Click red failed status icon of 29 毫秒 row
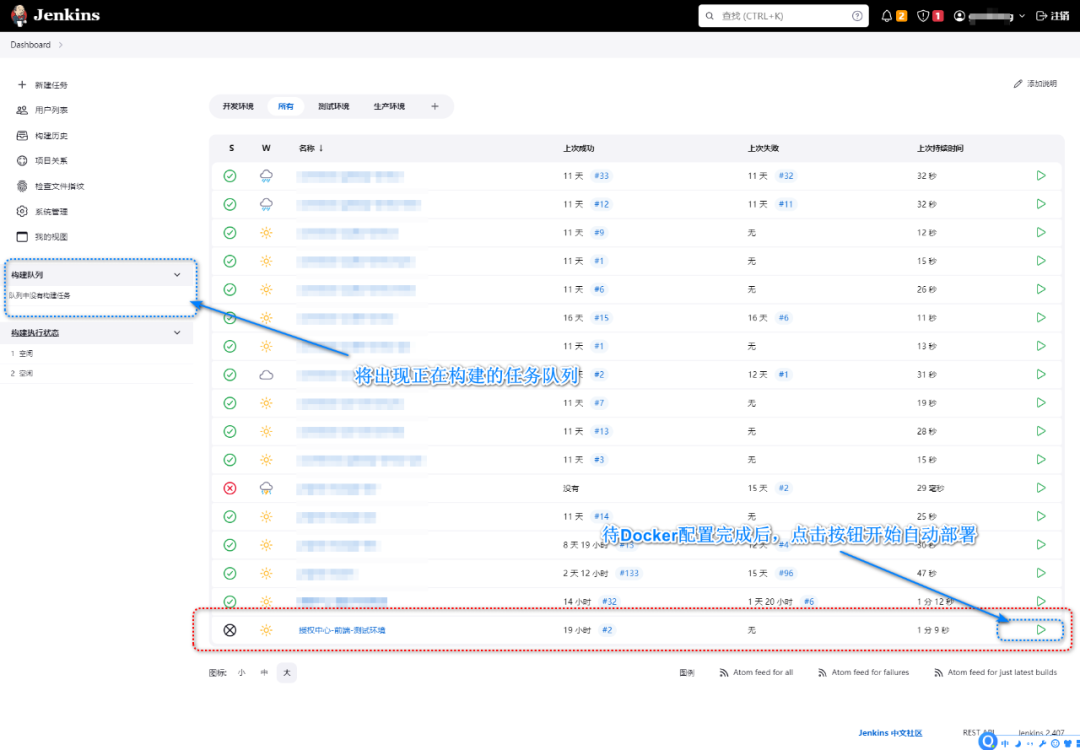 tap(230, 488)
